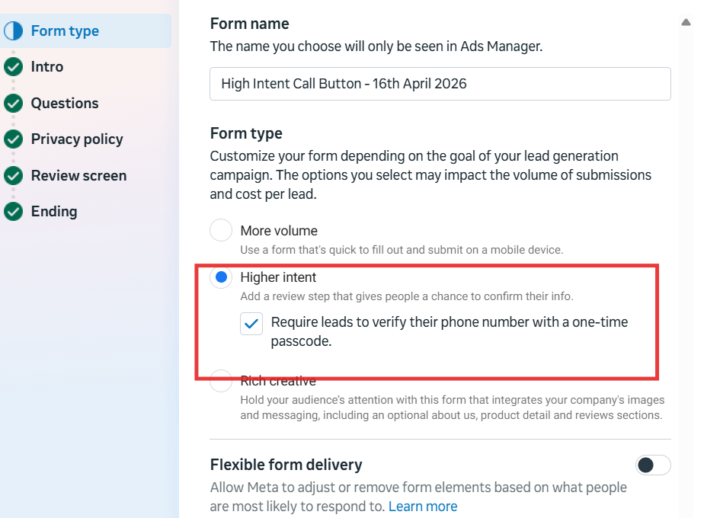The image size is (720, 518).
Task: Click the green checkmark beside Privacy policy
Action: (13, 139)
